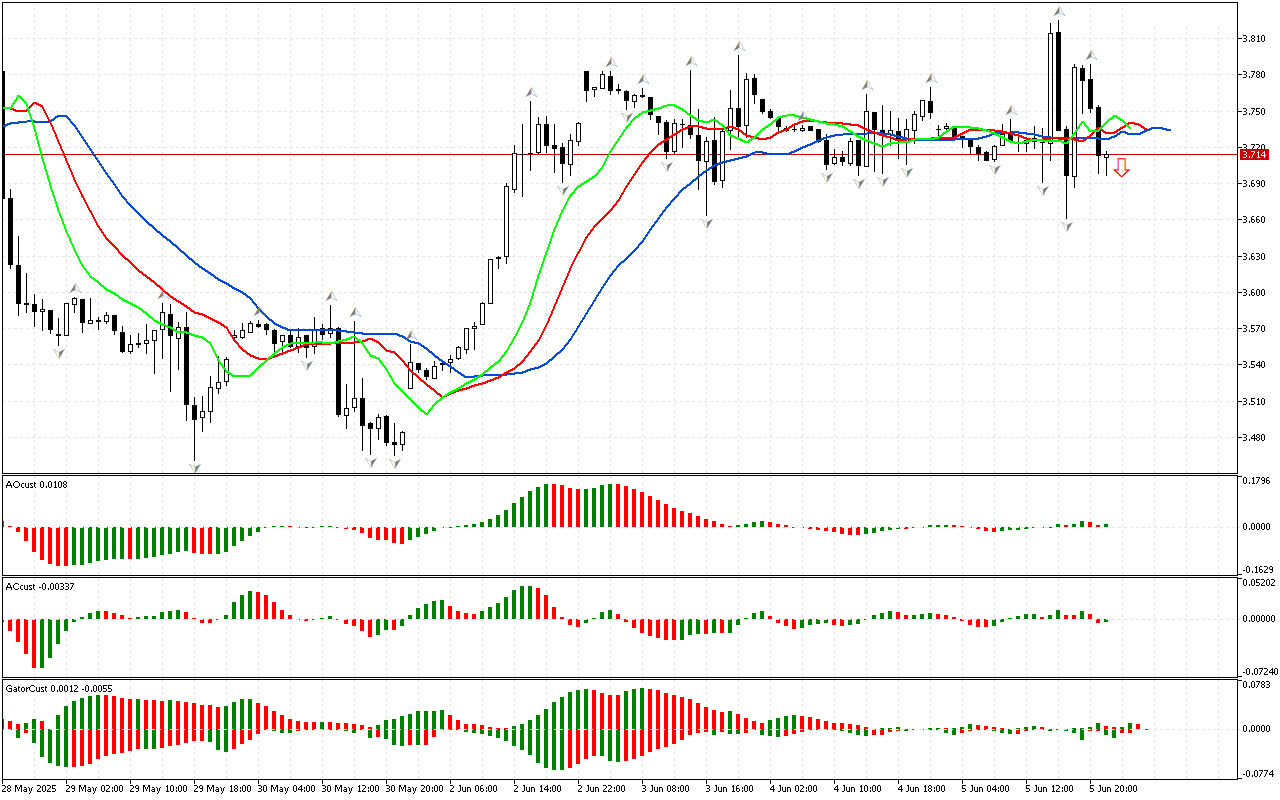Select the last candle on the chart
Image resolution: width=1280 pixels, height=800 pixels.
point(1106,155)
